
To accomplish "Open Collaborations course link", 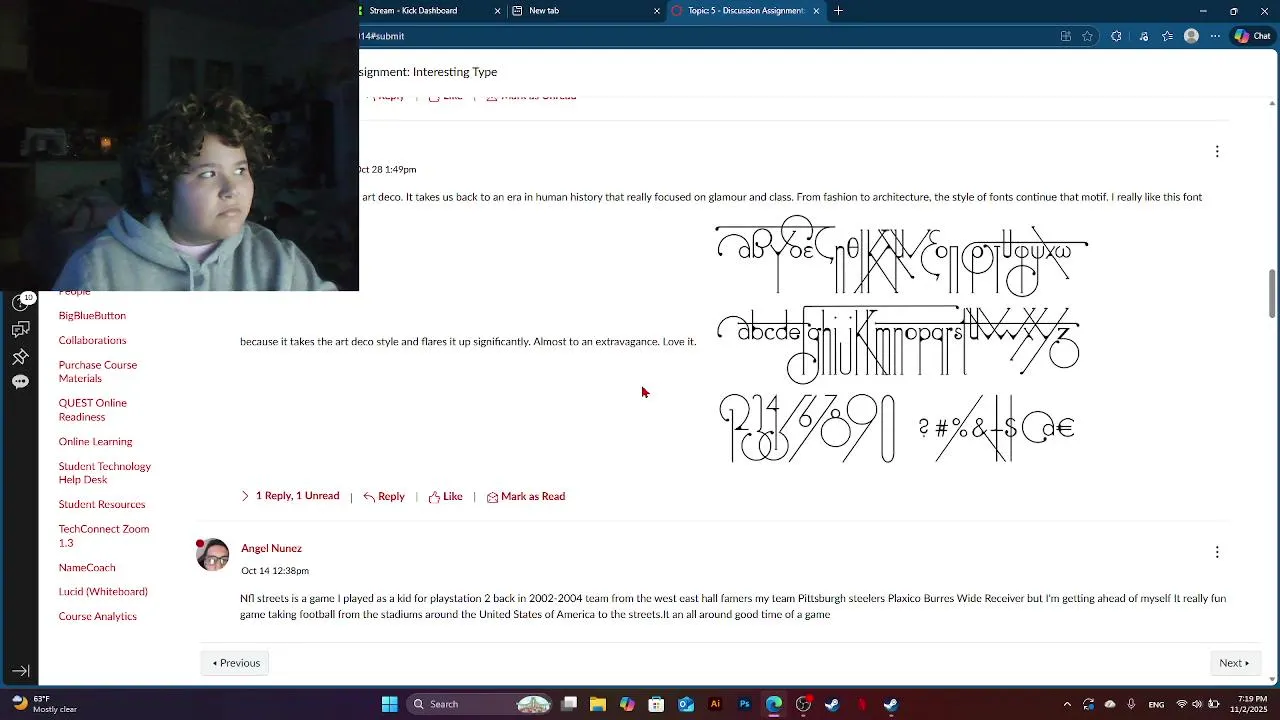I will click(92, 341).
